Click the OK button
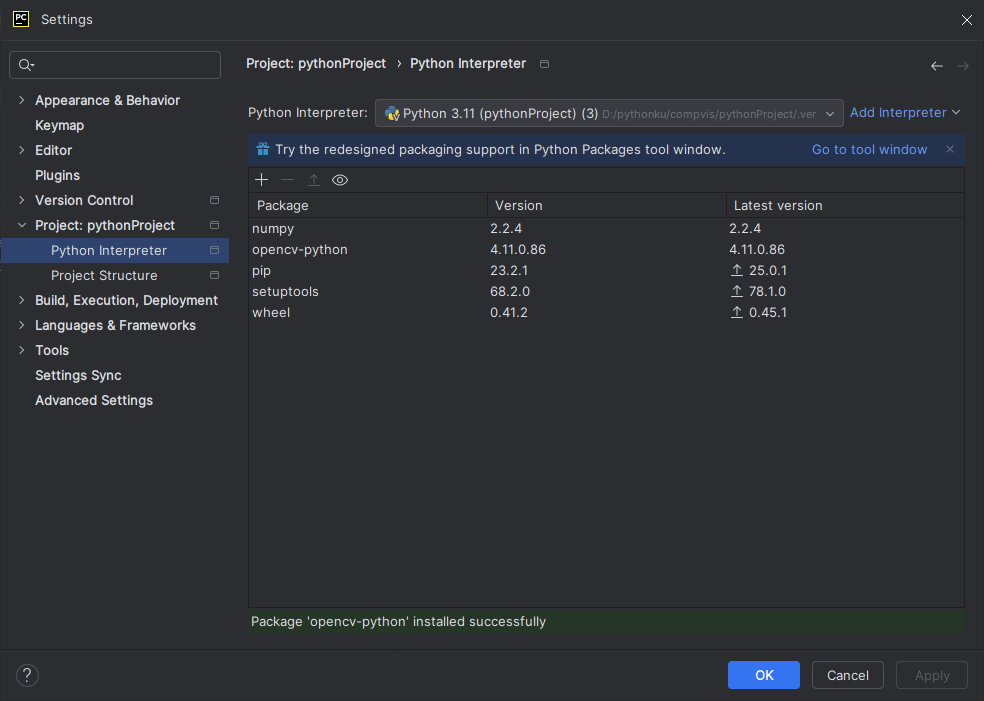984x701 pixels. [x=764, y=675]
